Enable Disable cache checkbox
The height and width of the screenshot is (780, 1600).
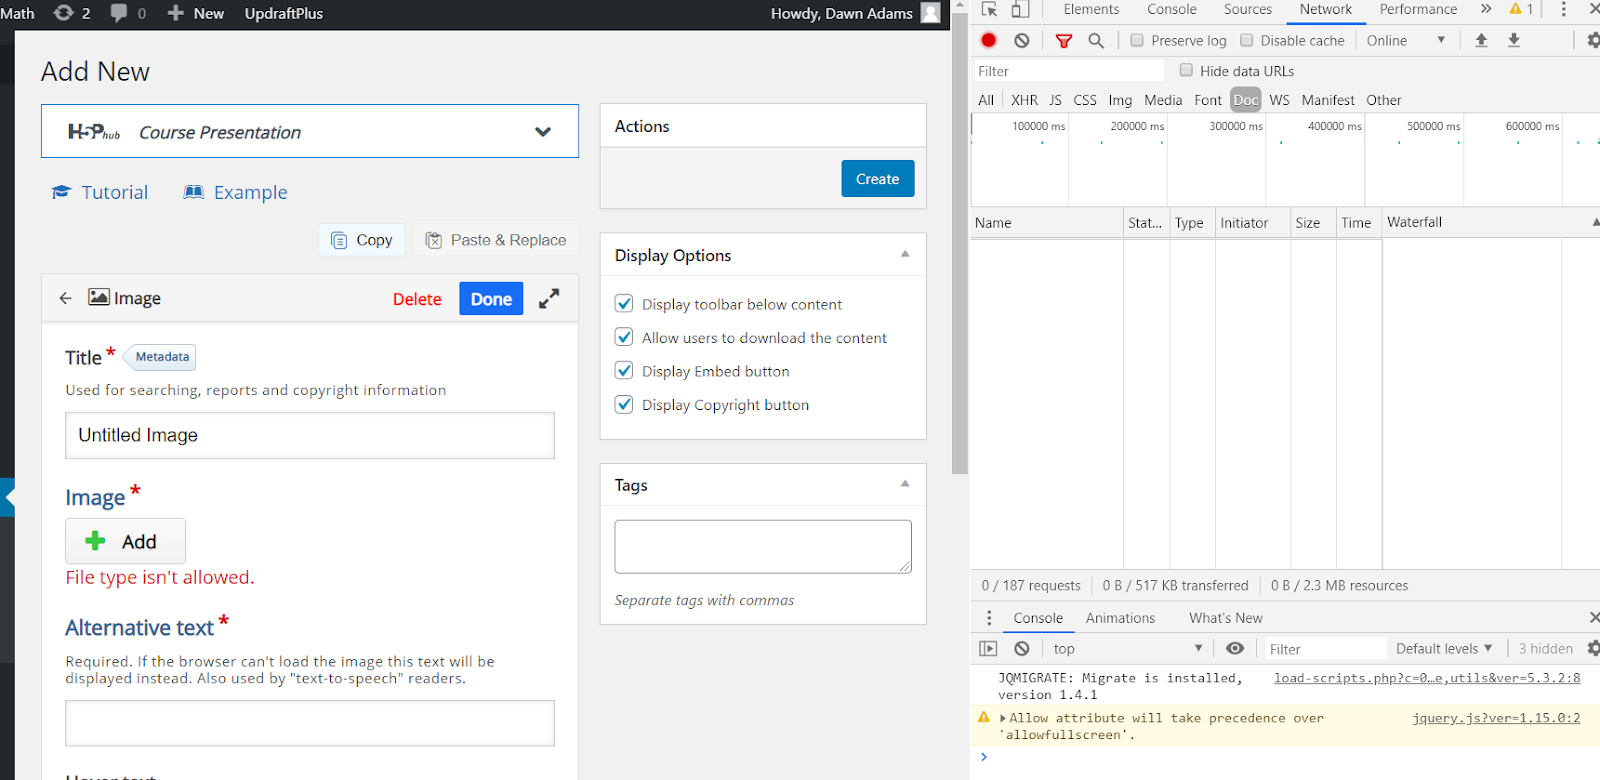click(1246, 40)
